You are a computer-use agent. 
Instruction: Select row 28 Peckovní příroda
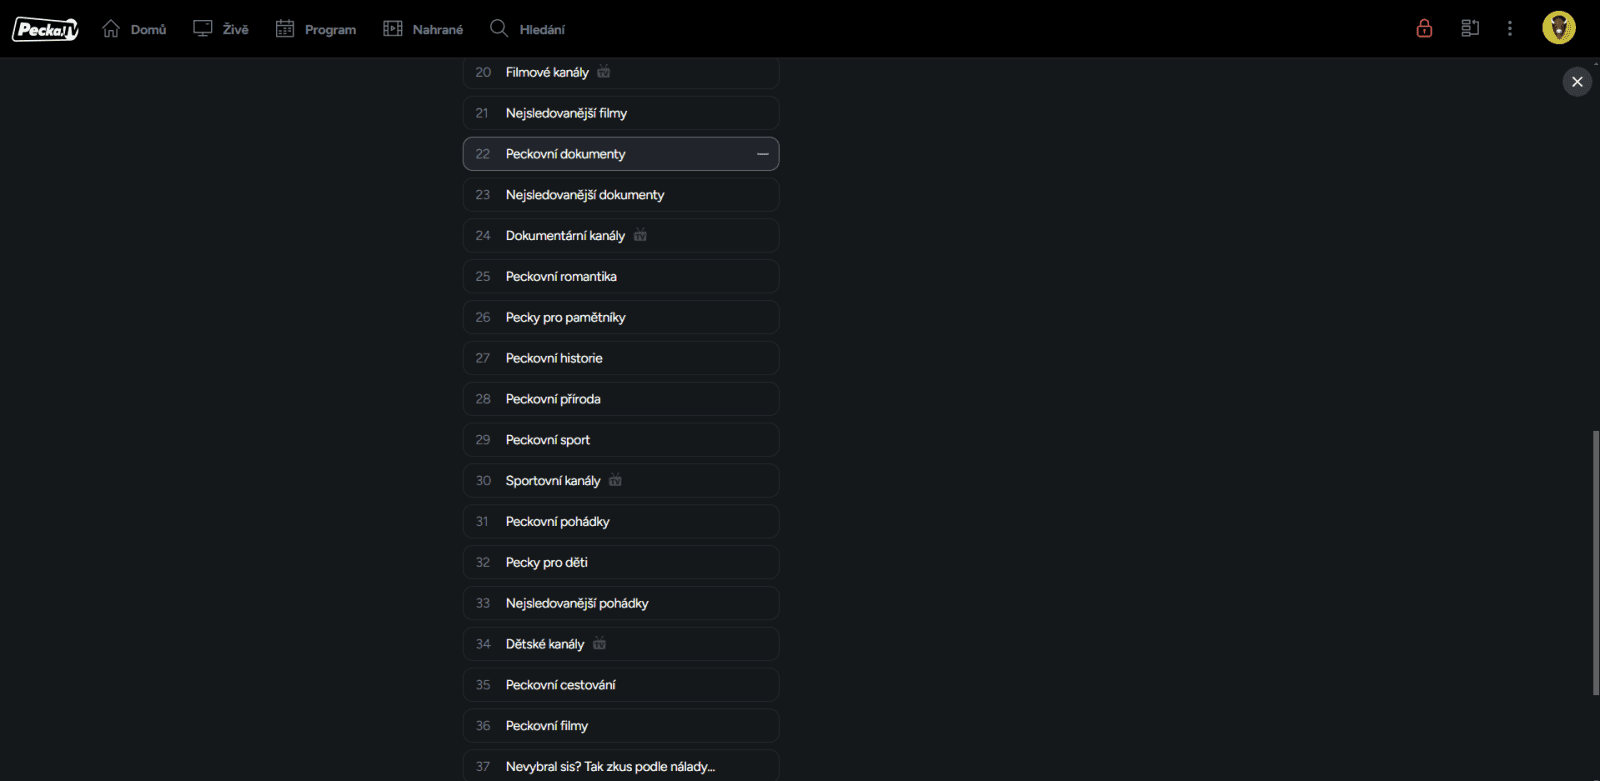[x=621, y=399]
